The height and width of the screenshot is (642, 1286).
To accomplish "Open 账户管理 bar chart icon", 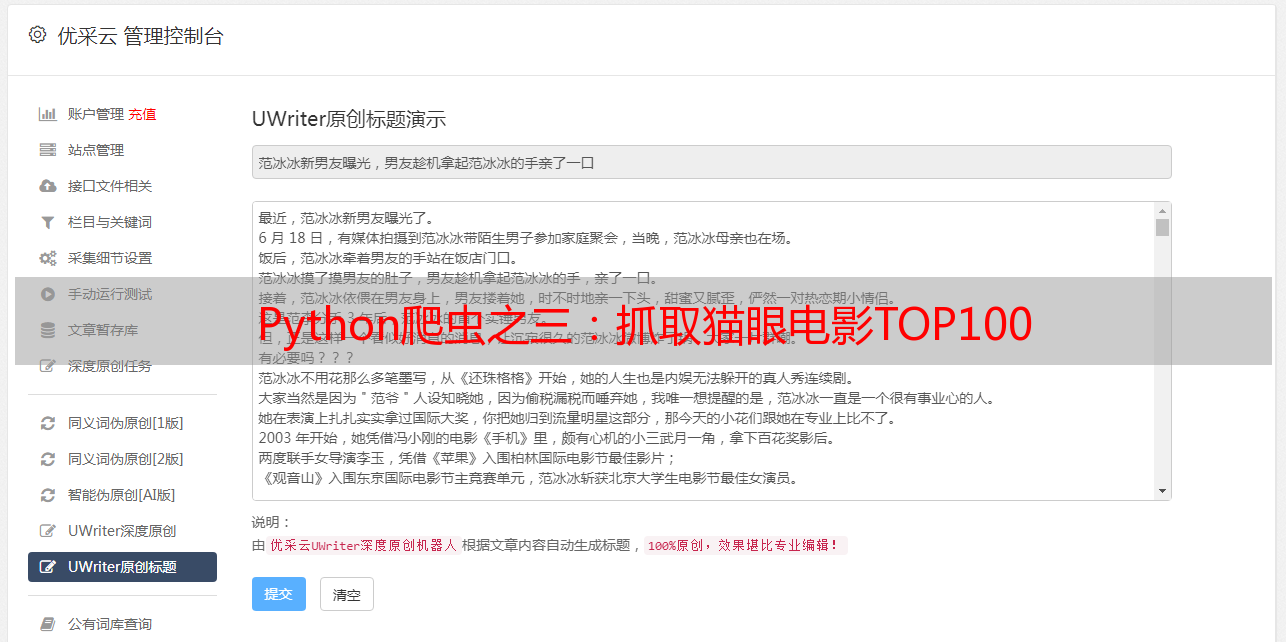I will coord(47,114).
